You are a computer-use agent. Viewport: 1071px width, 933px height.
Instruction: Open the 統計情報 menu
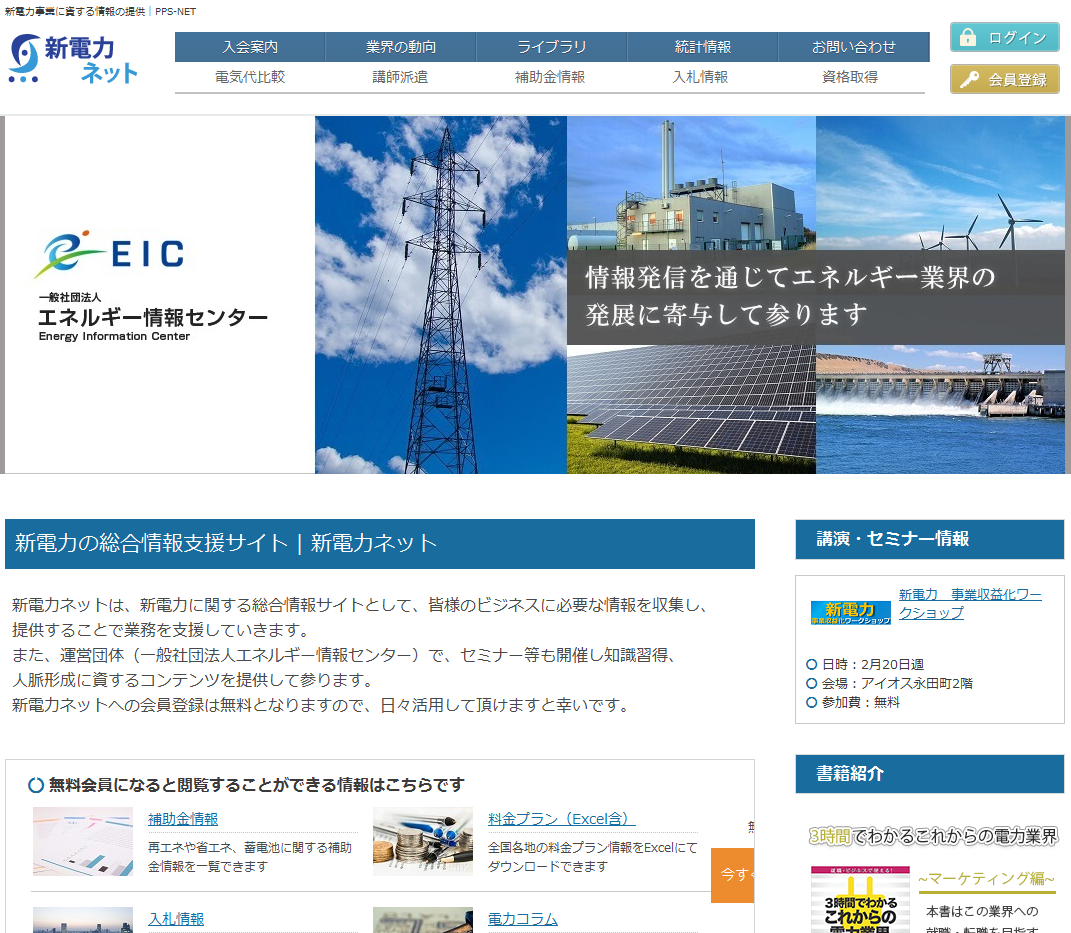(703, 47)
